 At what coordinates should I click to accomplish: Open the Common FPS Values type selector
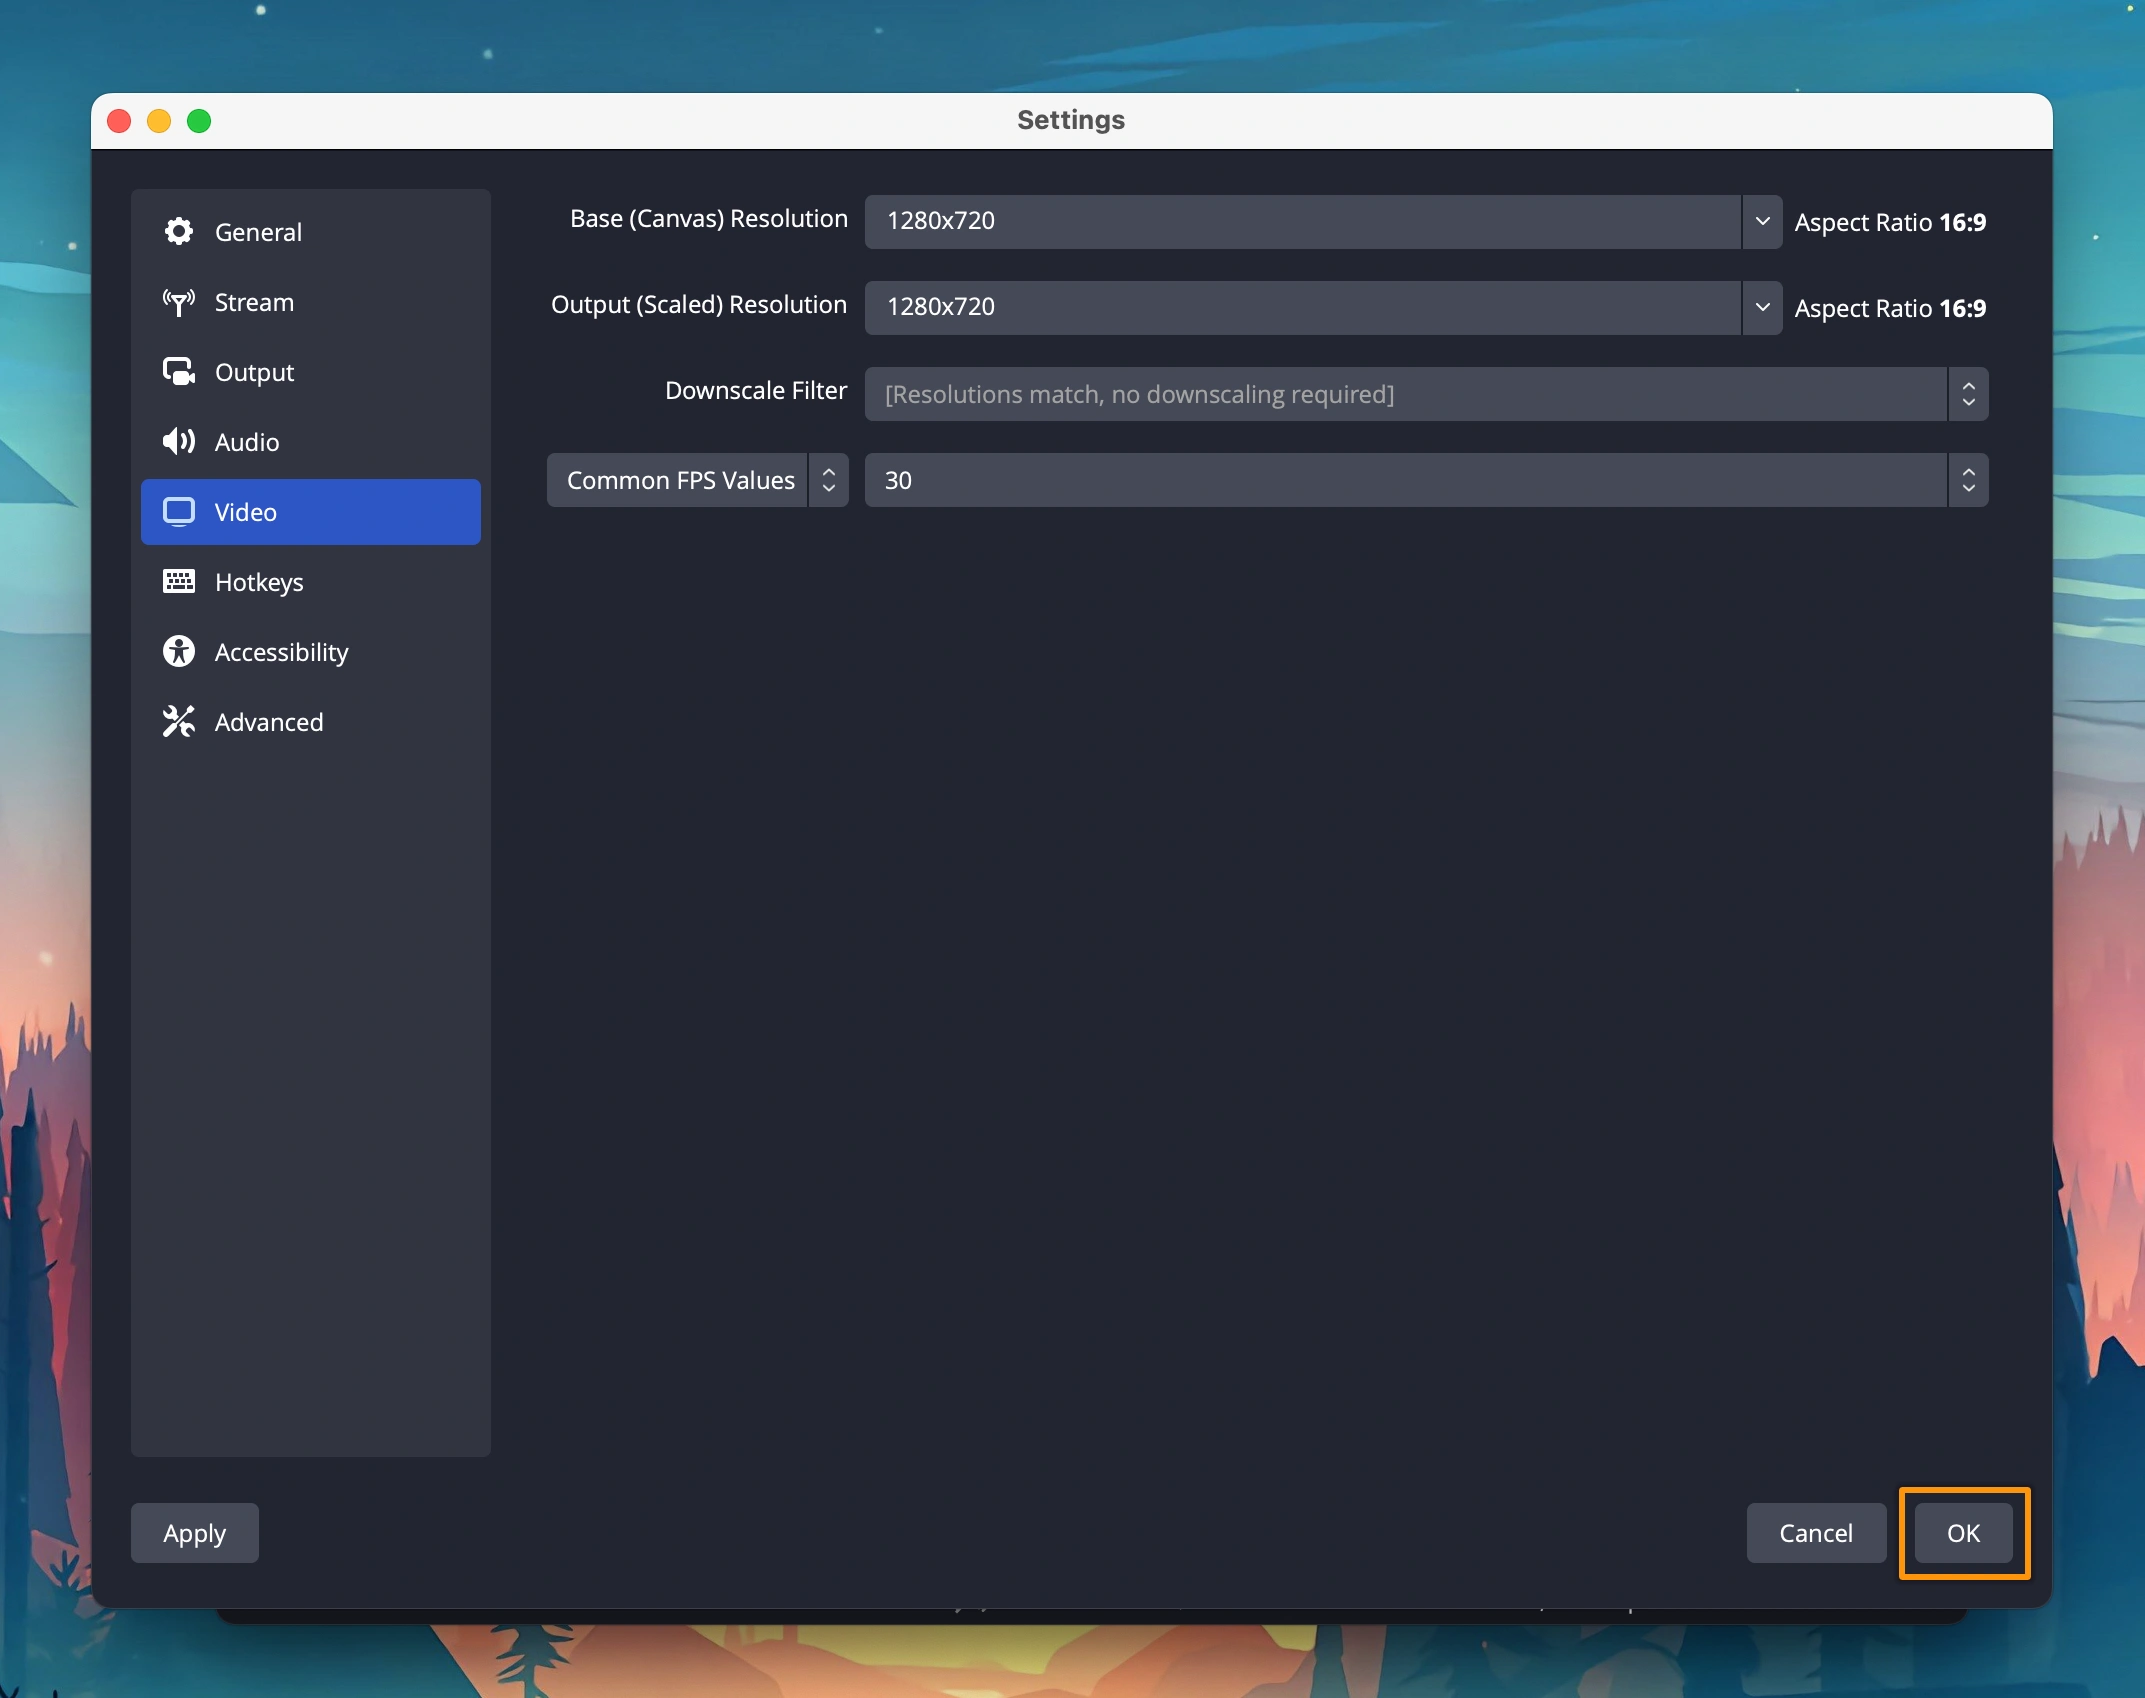click(x=697, y=481)
